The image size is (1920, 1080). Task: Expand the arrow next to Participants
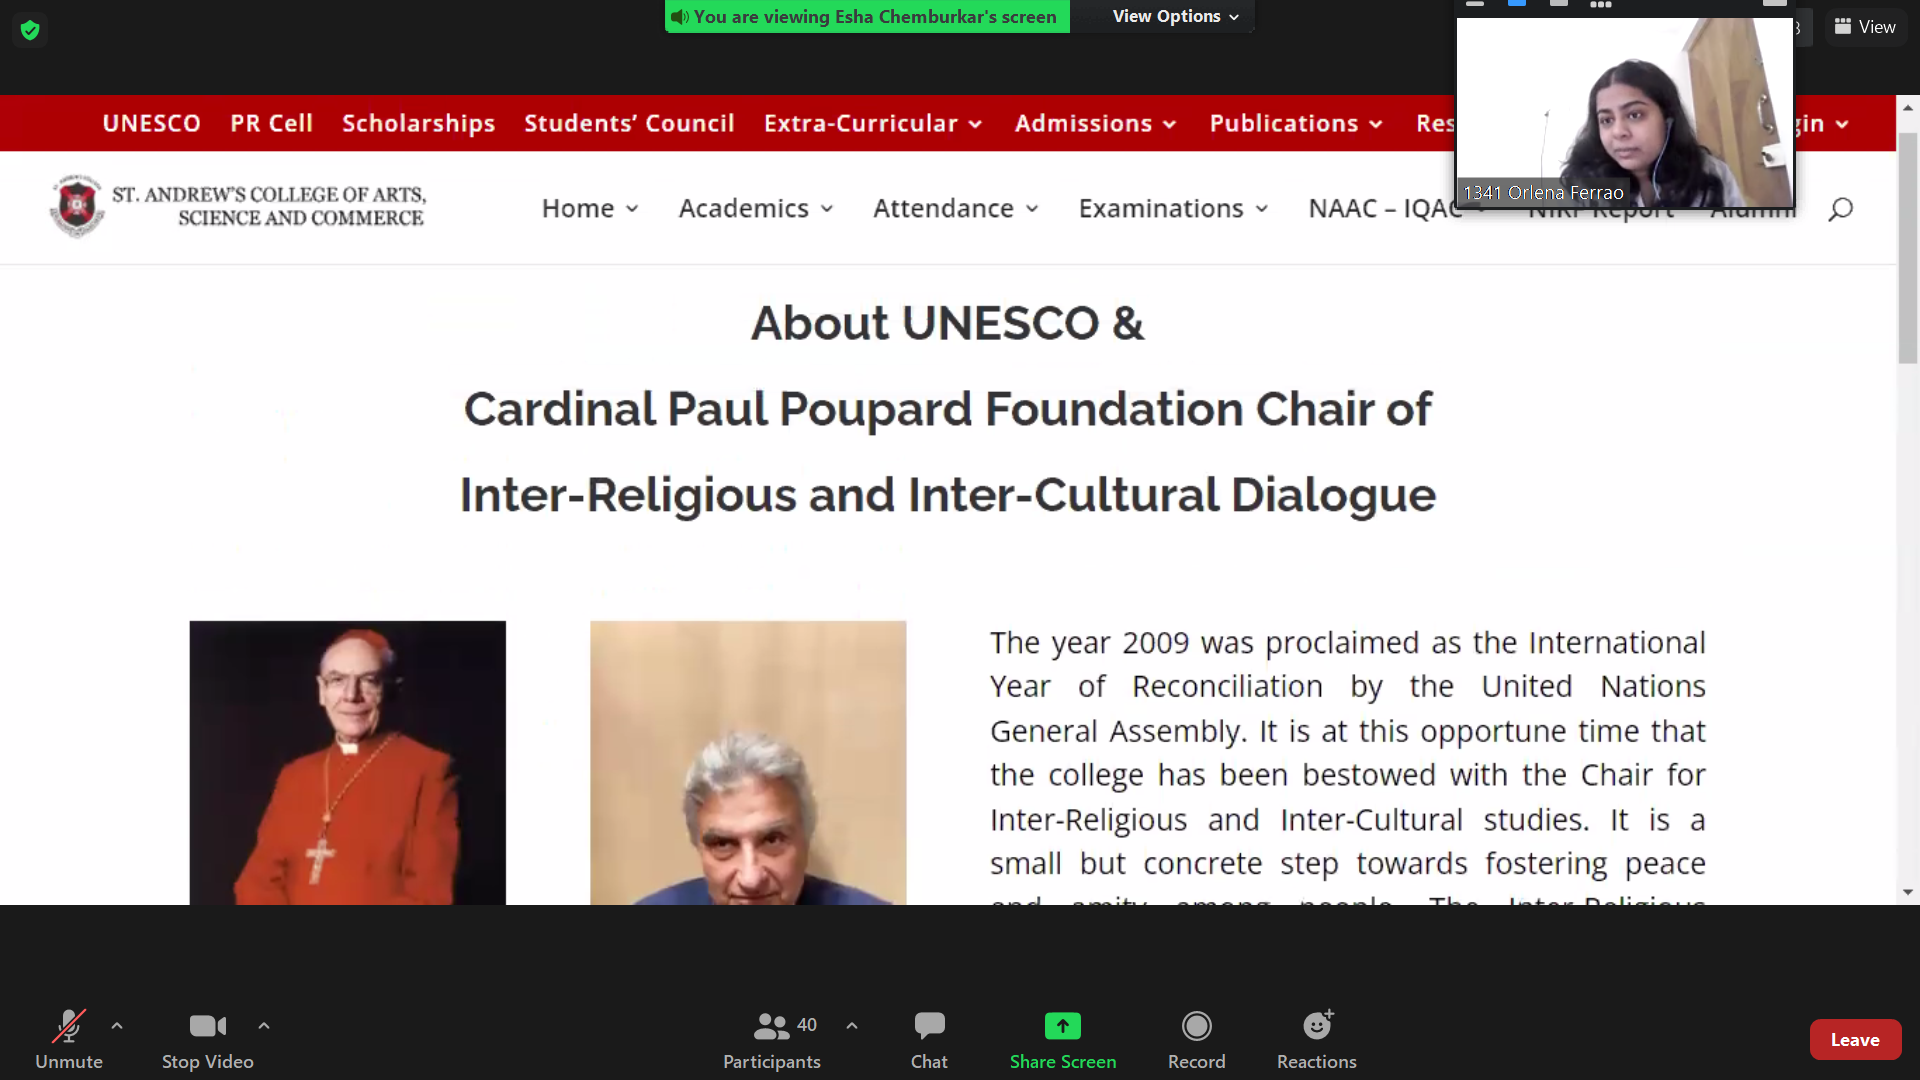pyautogui.click(x=852, y=1025)
